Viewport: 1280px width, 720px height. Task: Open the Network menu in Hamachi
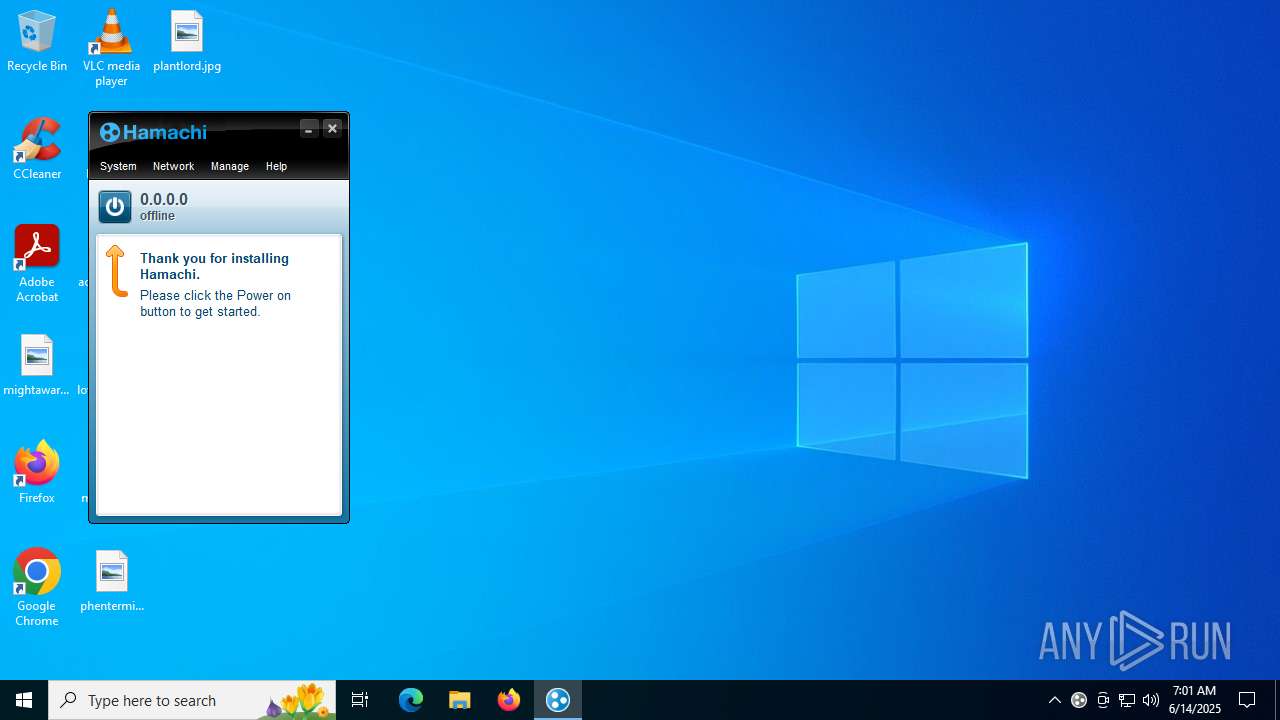click(x=173, y=166)
